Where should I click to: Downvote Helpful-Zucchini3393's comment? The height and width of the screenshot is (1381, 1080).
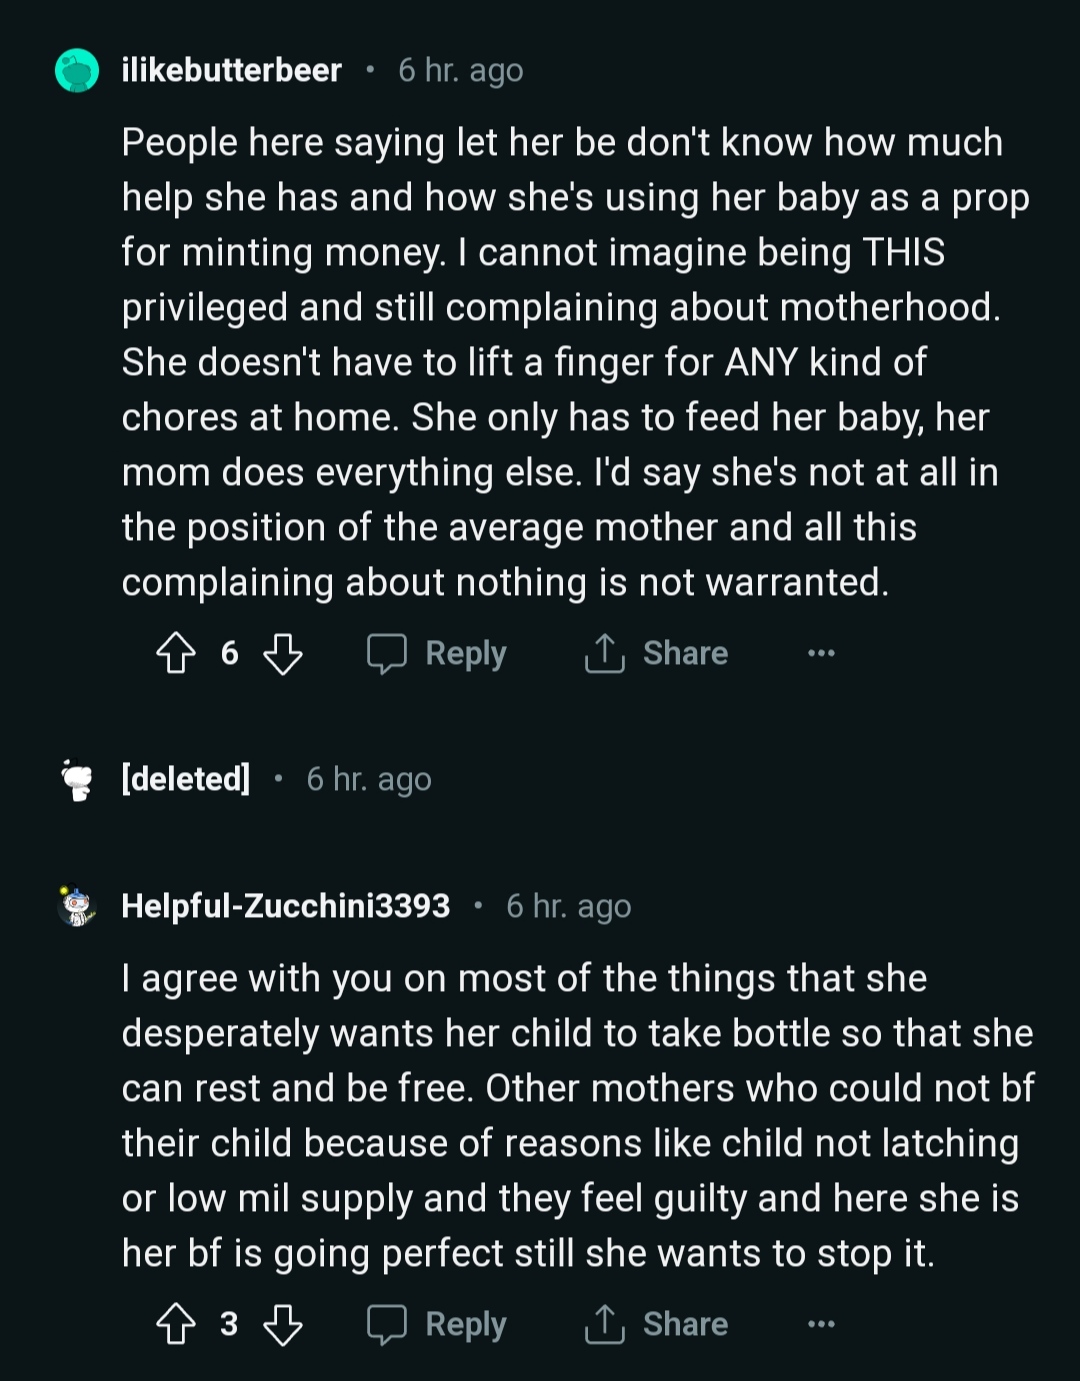pos(282,1325)
